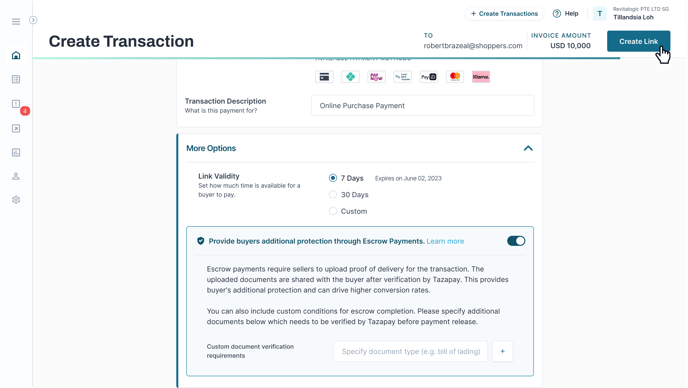The width and height of the screenshot is (688, 388).
Task: Collapse the More Options section
Action: click(x=528, y=148)
